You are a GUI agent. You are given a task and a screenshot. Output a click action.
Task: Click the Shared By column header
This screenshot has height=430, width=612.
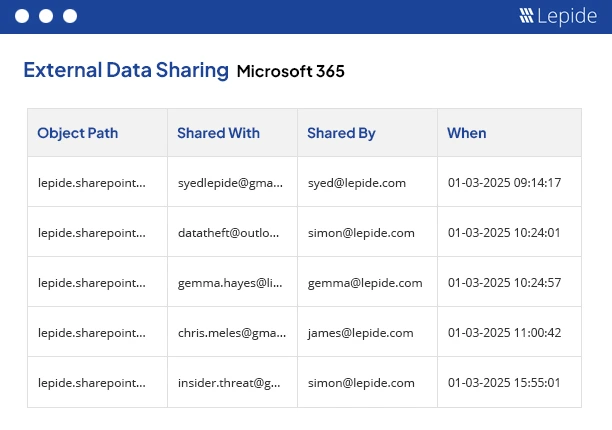[x=341, y=133]
